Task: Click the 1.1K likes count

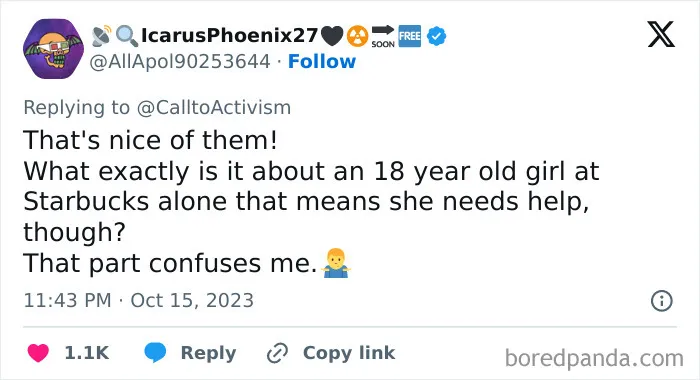Action: click(x=87, y=353)
